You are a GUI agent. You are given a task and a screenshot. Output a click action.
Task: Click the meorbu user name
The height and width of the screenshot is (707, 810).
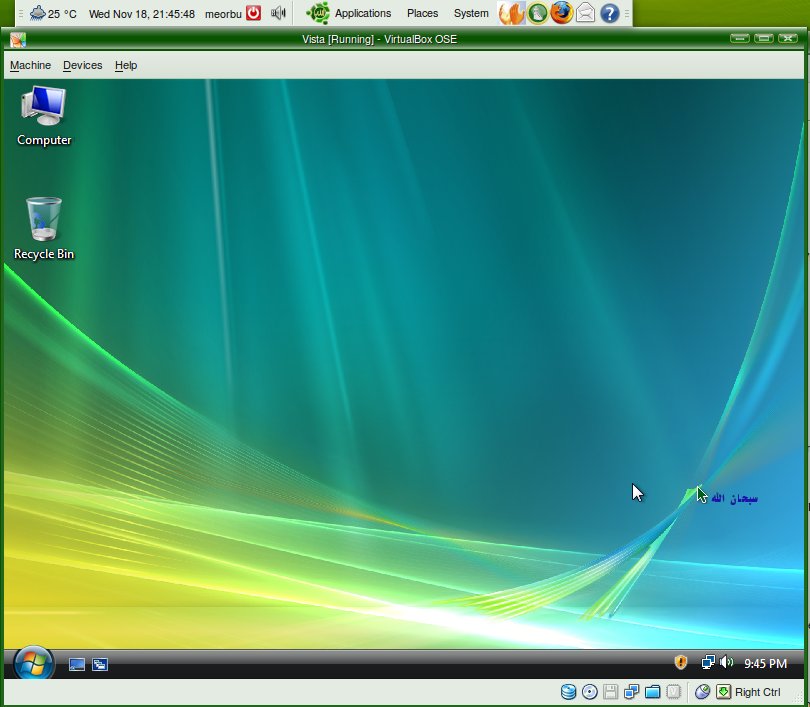click(x=223, y=14)
